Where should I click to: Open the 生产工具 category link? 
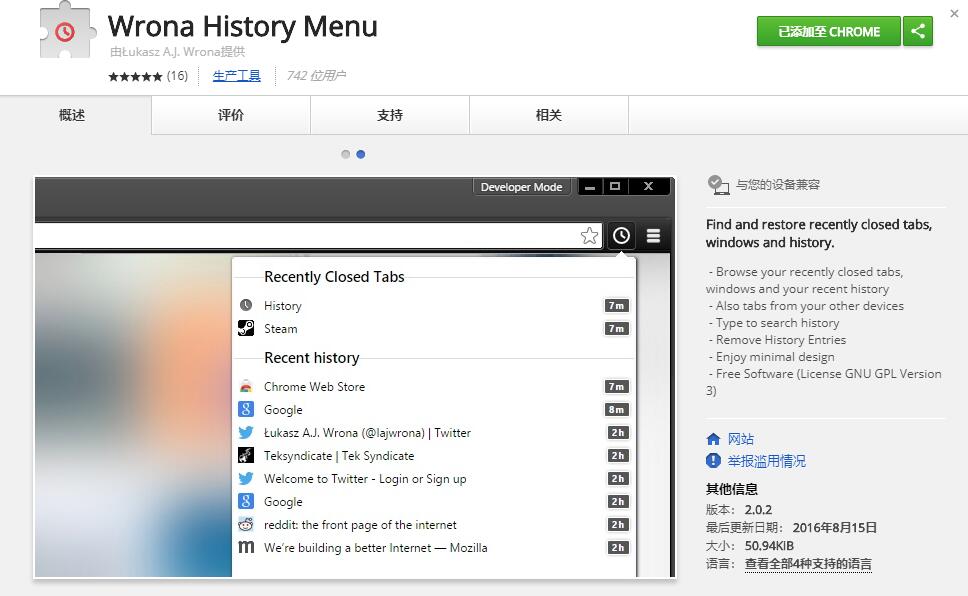click(236, 76)
